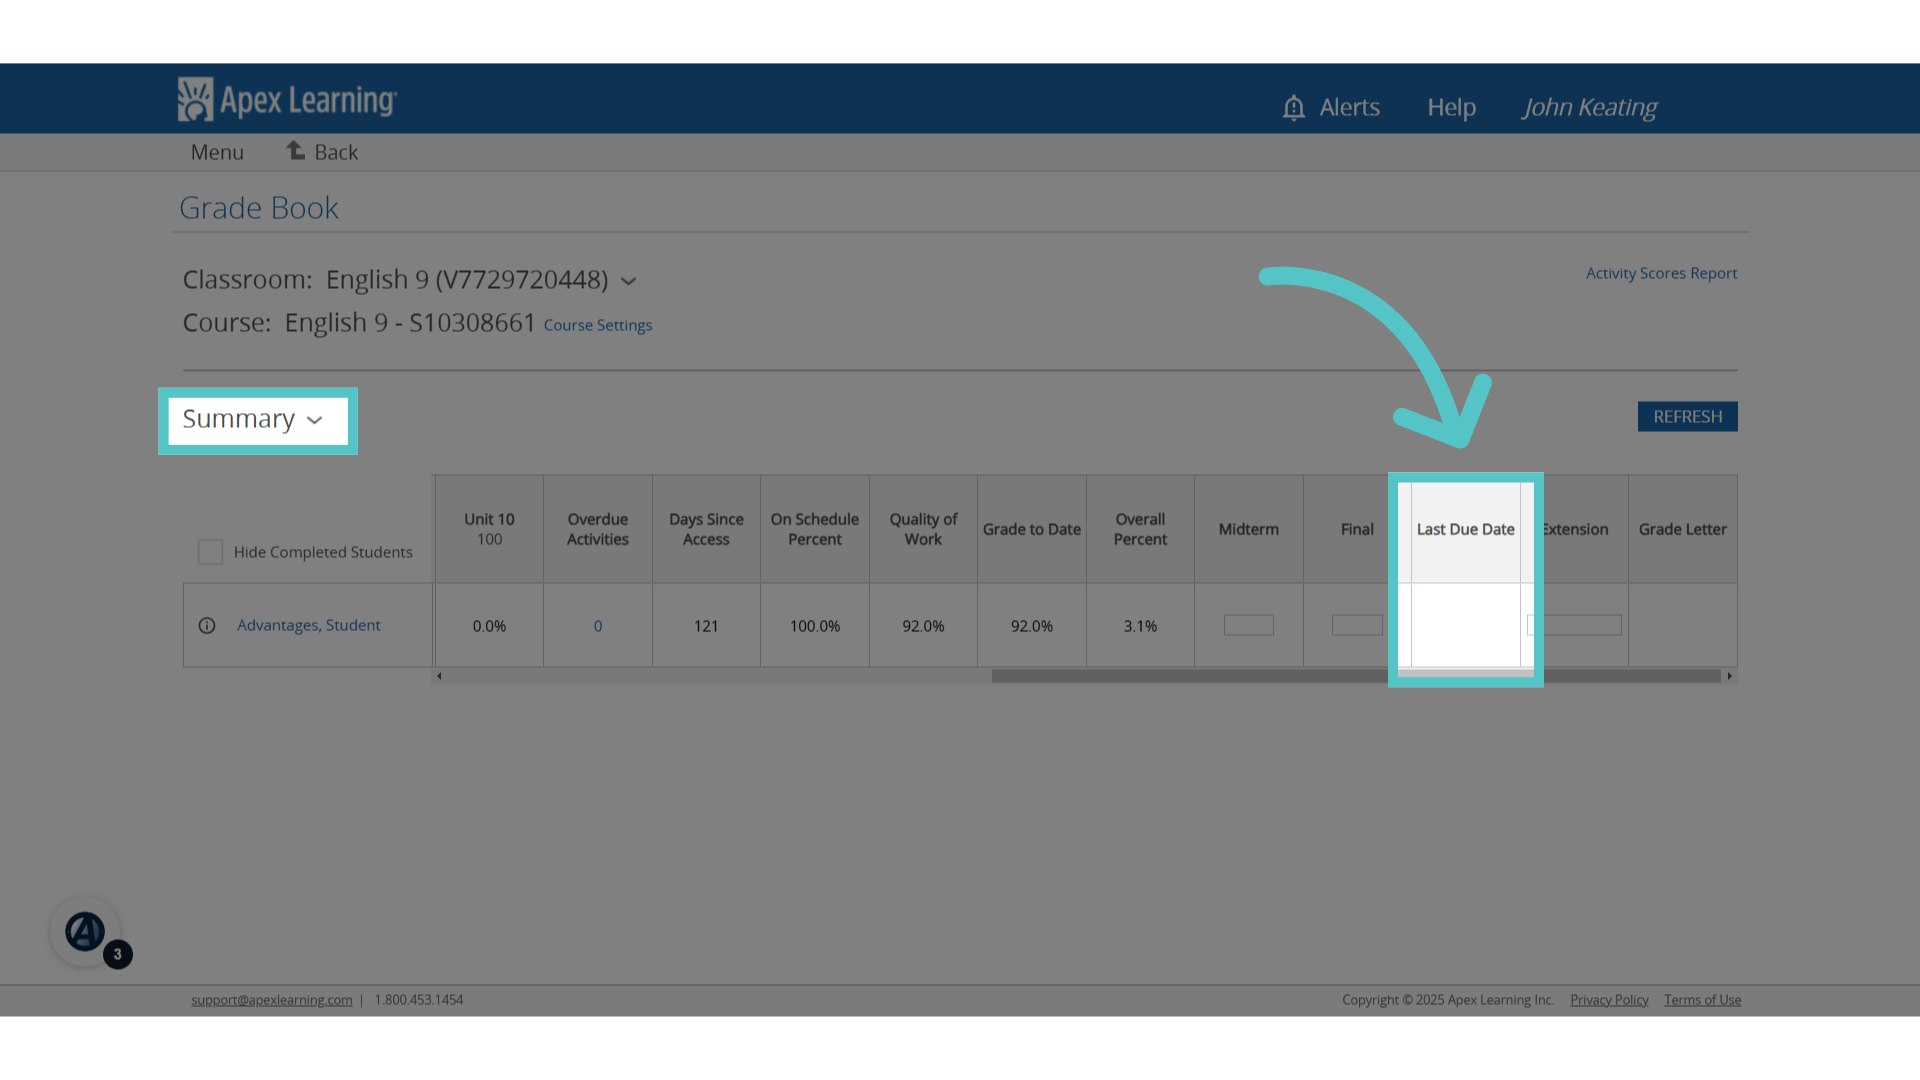This screenshot has width=1920, height=1080.
Task: Click the Final grade input field
Action: pyautogui.click(x=1357, y=625)
